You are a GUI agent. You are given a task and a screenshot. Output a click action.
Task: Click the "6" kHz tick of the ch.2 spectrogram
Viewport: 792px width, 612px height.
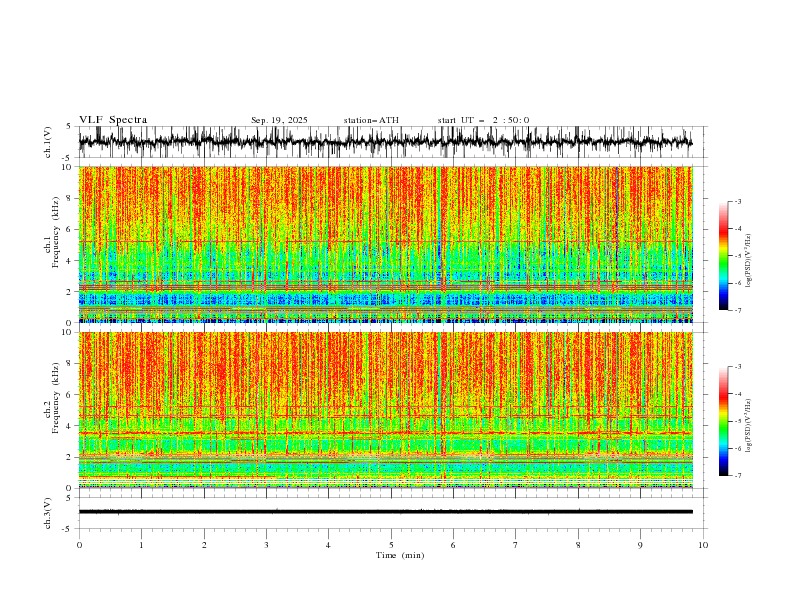tap(71, 395)
